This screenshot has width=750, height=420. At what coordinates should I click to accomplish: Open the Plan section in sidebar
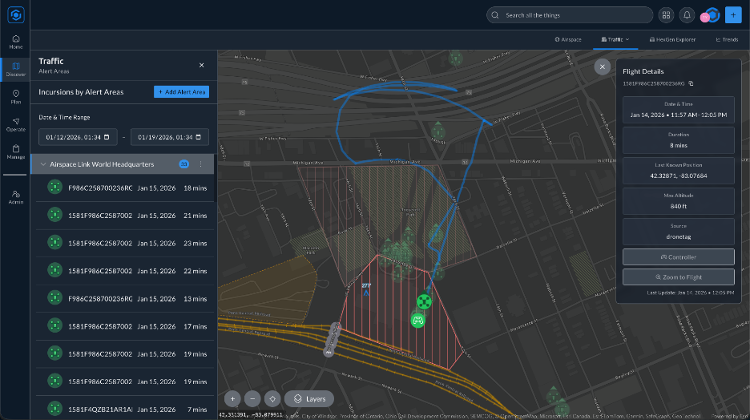click(x=15, y=96)
